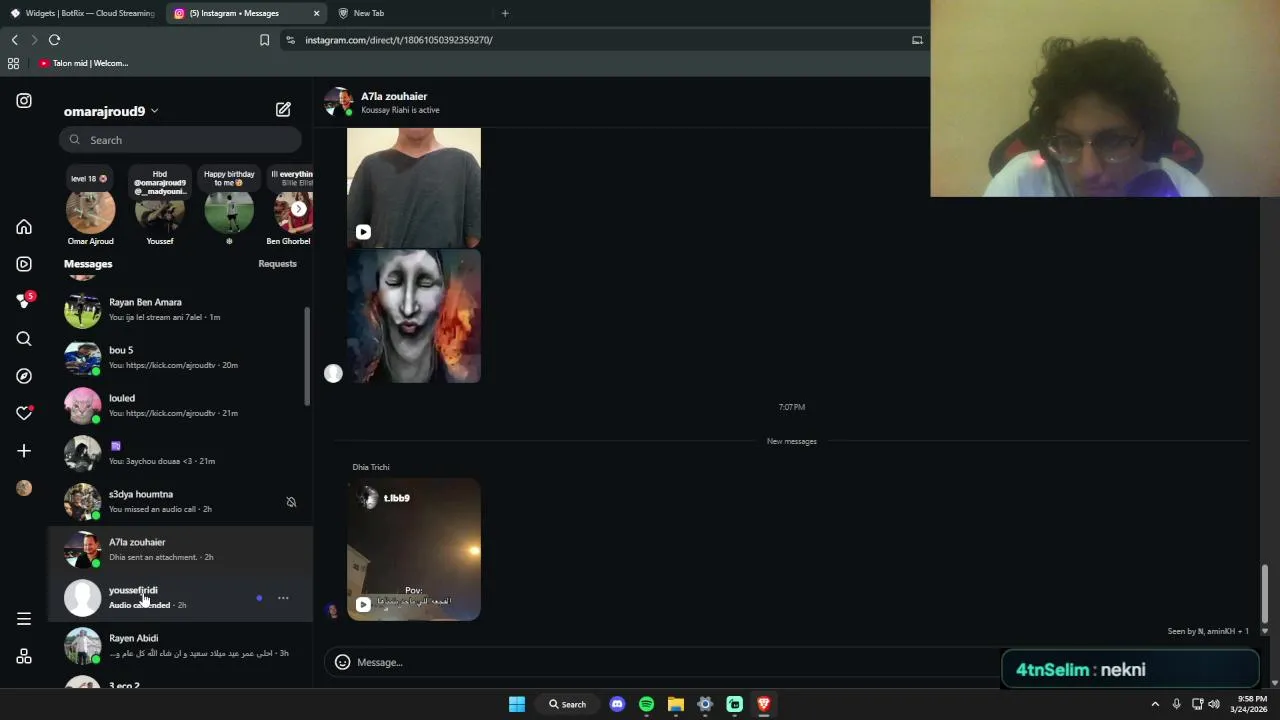Open profile avatar in sidebar
This screenshot has height=720, width=1280.
(x=24, y=488)
